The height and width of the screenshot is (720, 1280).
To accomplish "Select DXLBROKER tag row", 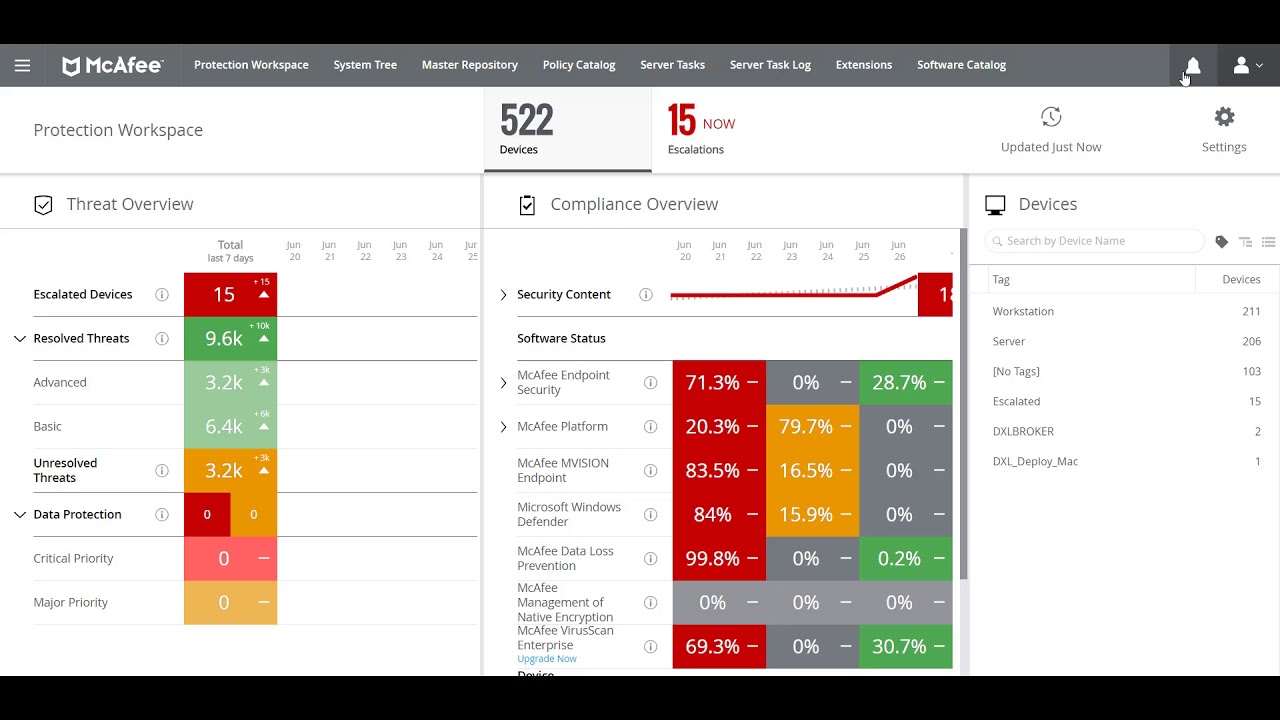I will 1127,431.
